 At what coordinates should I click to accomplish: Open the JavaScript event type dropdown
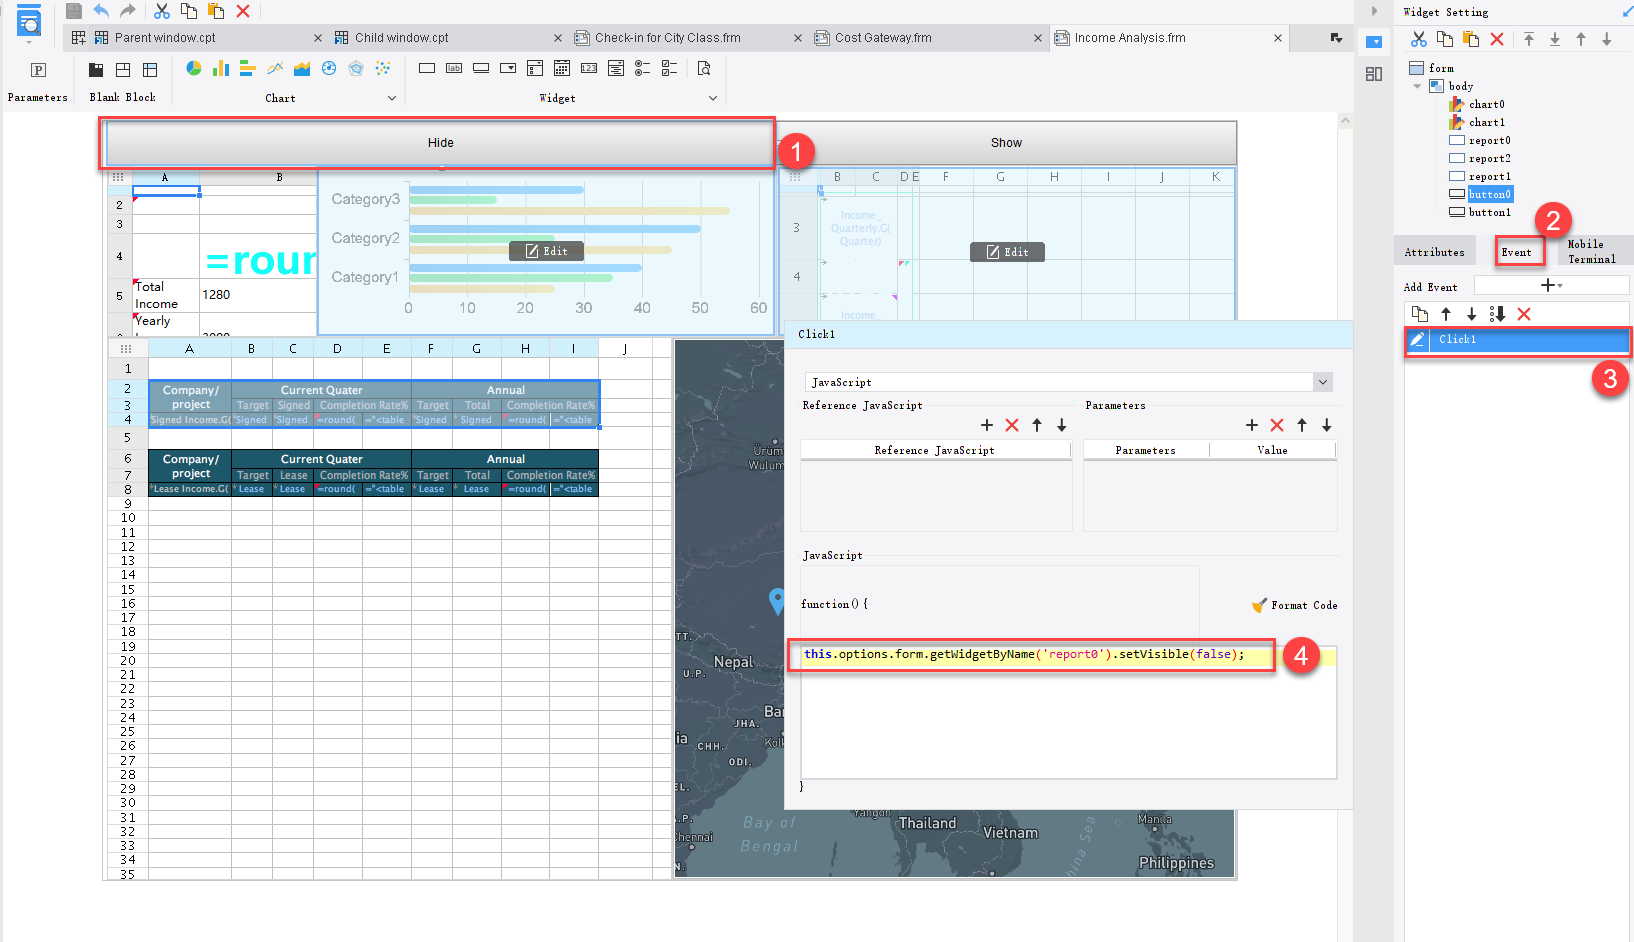tap(1322, 382)
